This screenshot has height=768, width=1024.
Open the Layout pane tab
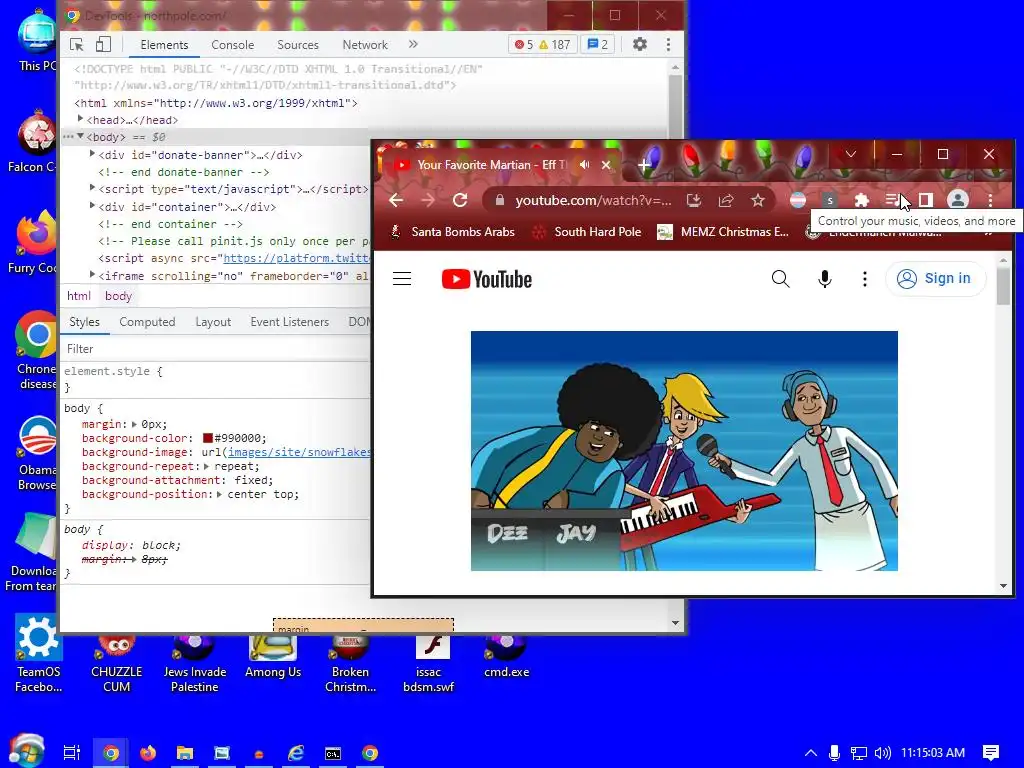(x=213, y=322)
